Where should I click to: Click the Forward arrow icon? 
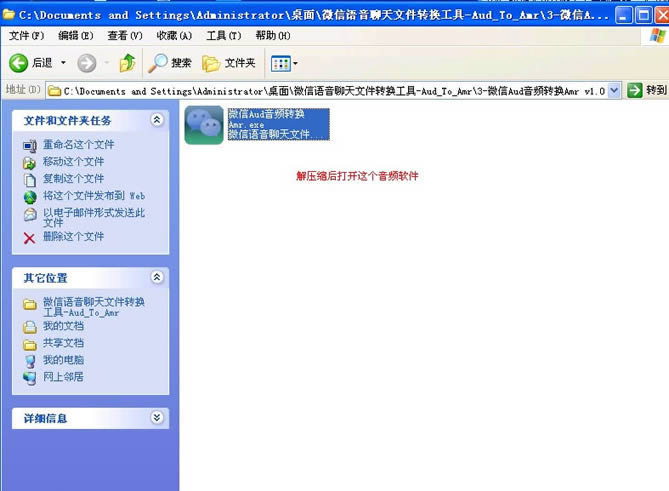click(x=87, y=63)
